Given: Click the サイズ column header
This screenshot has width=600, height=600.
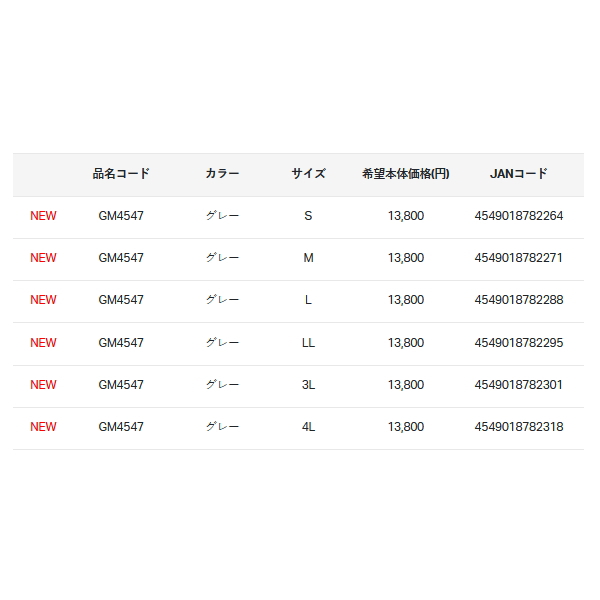Looking at the screenshot, I should [308, 174].
